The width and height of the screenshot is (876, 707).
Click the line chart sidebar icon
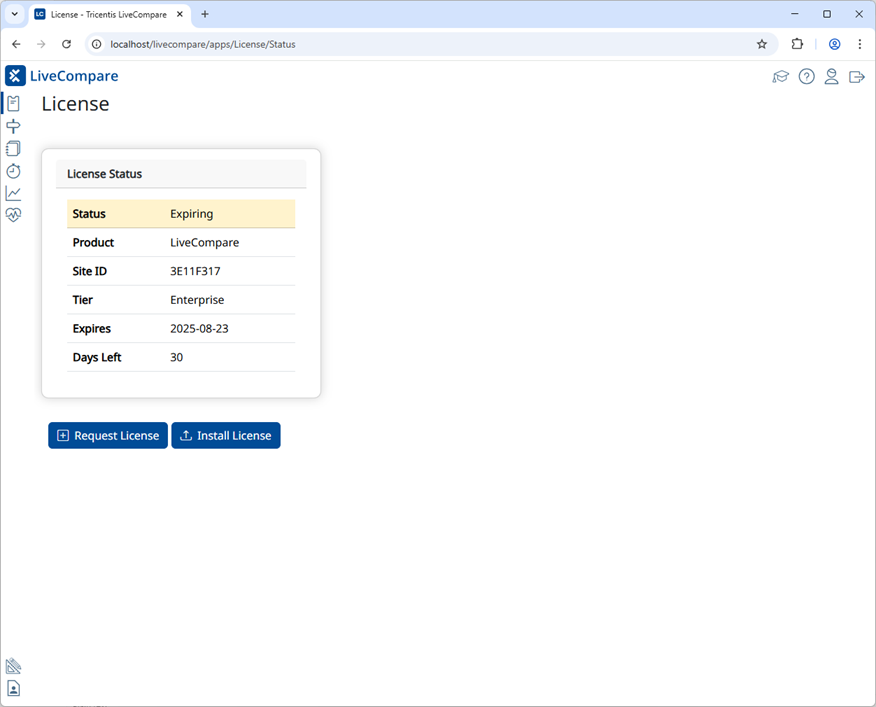click(x=13, y=193)
